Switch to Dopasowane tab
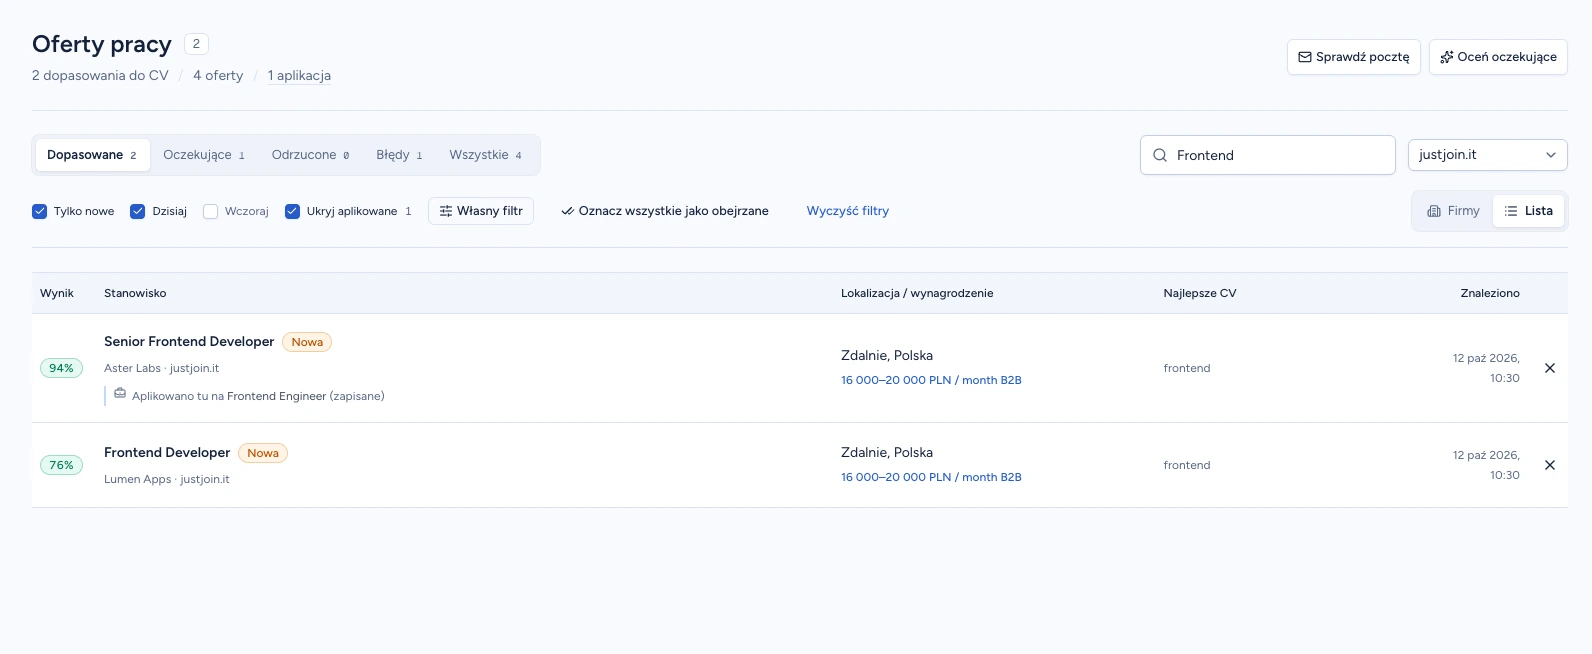The image size is (1592, 654). [92, 155]
